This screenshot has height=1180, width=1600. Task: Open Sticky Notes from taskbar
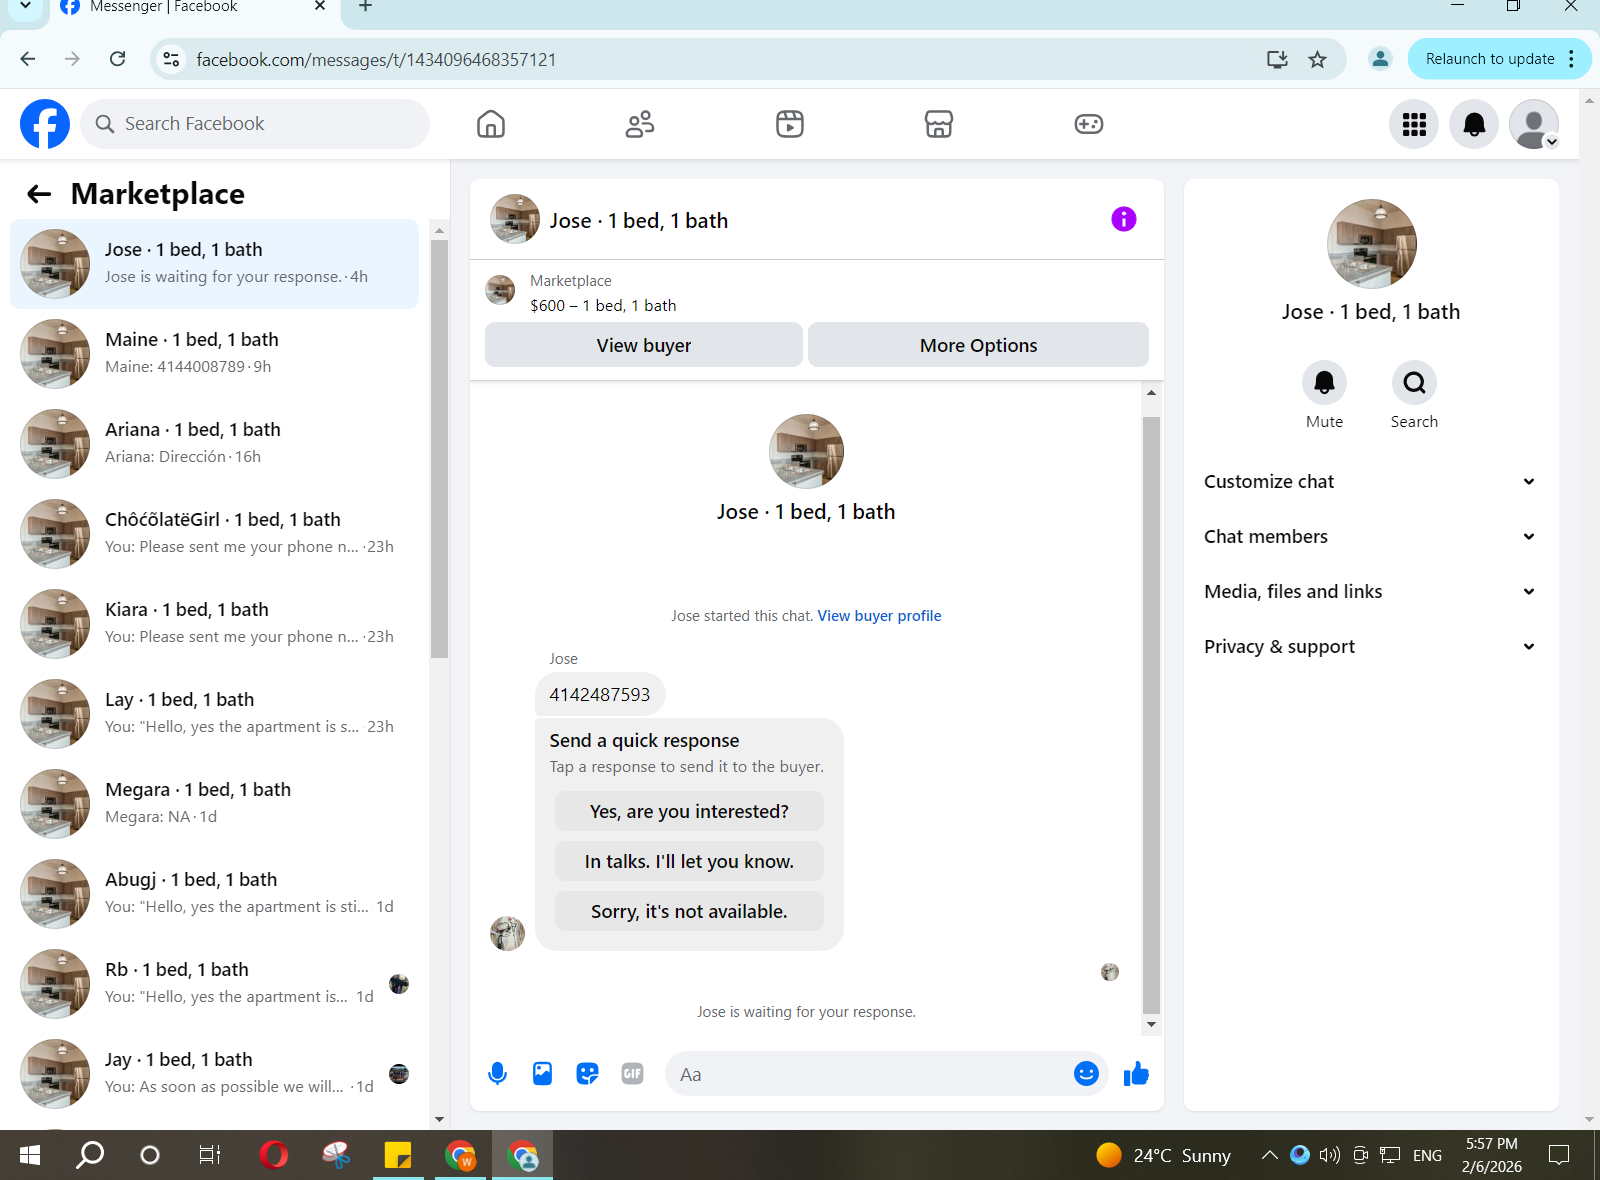click(398, 1155)
